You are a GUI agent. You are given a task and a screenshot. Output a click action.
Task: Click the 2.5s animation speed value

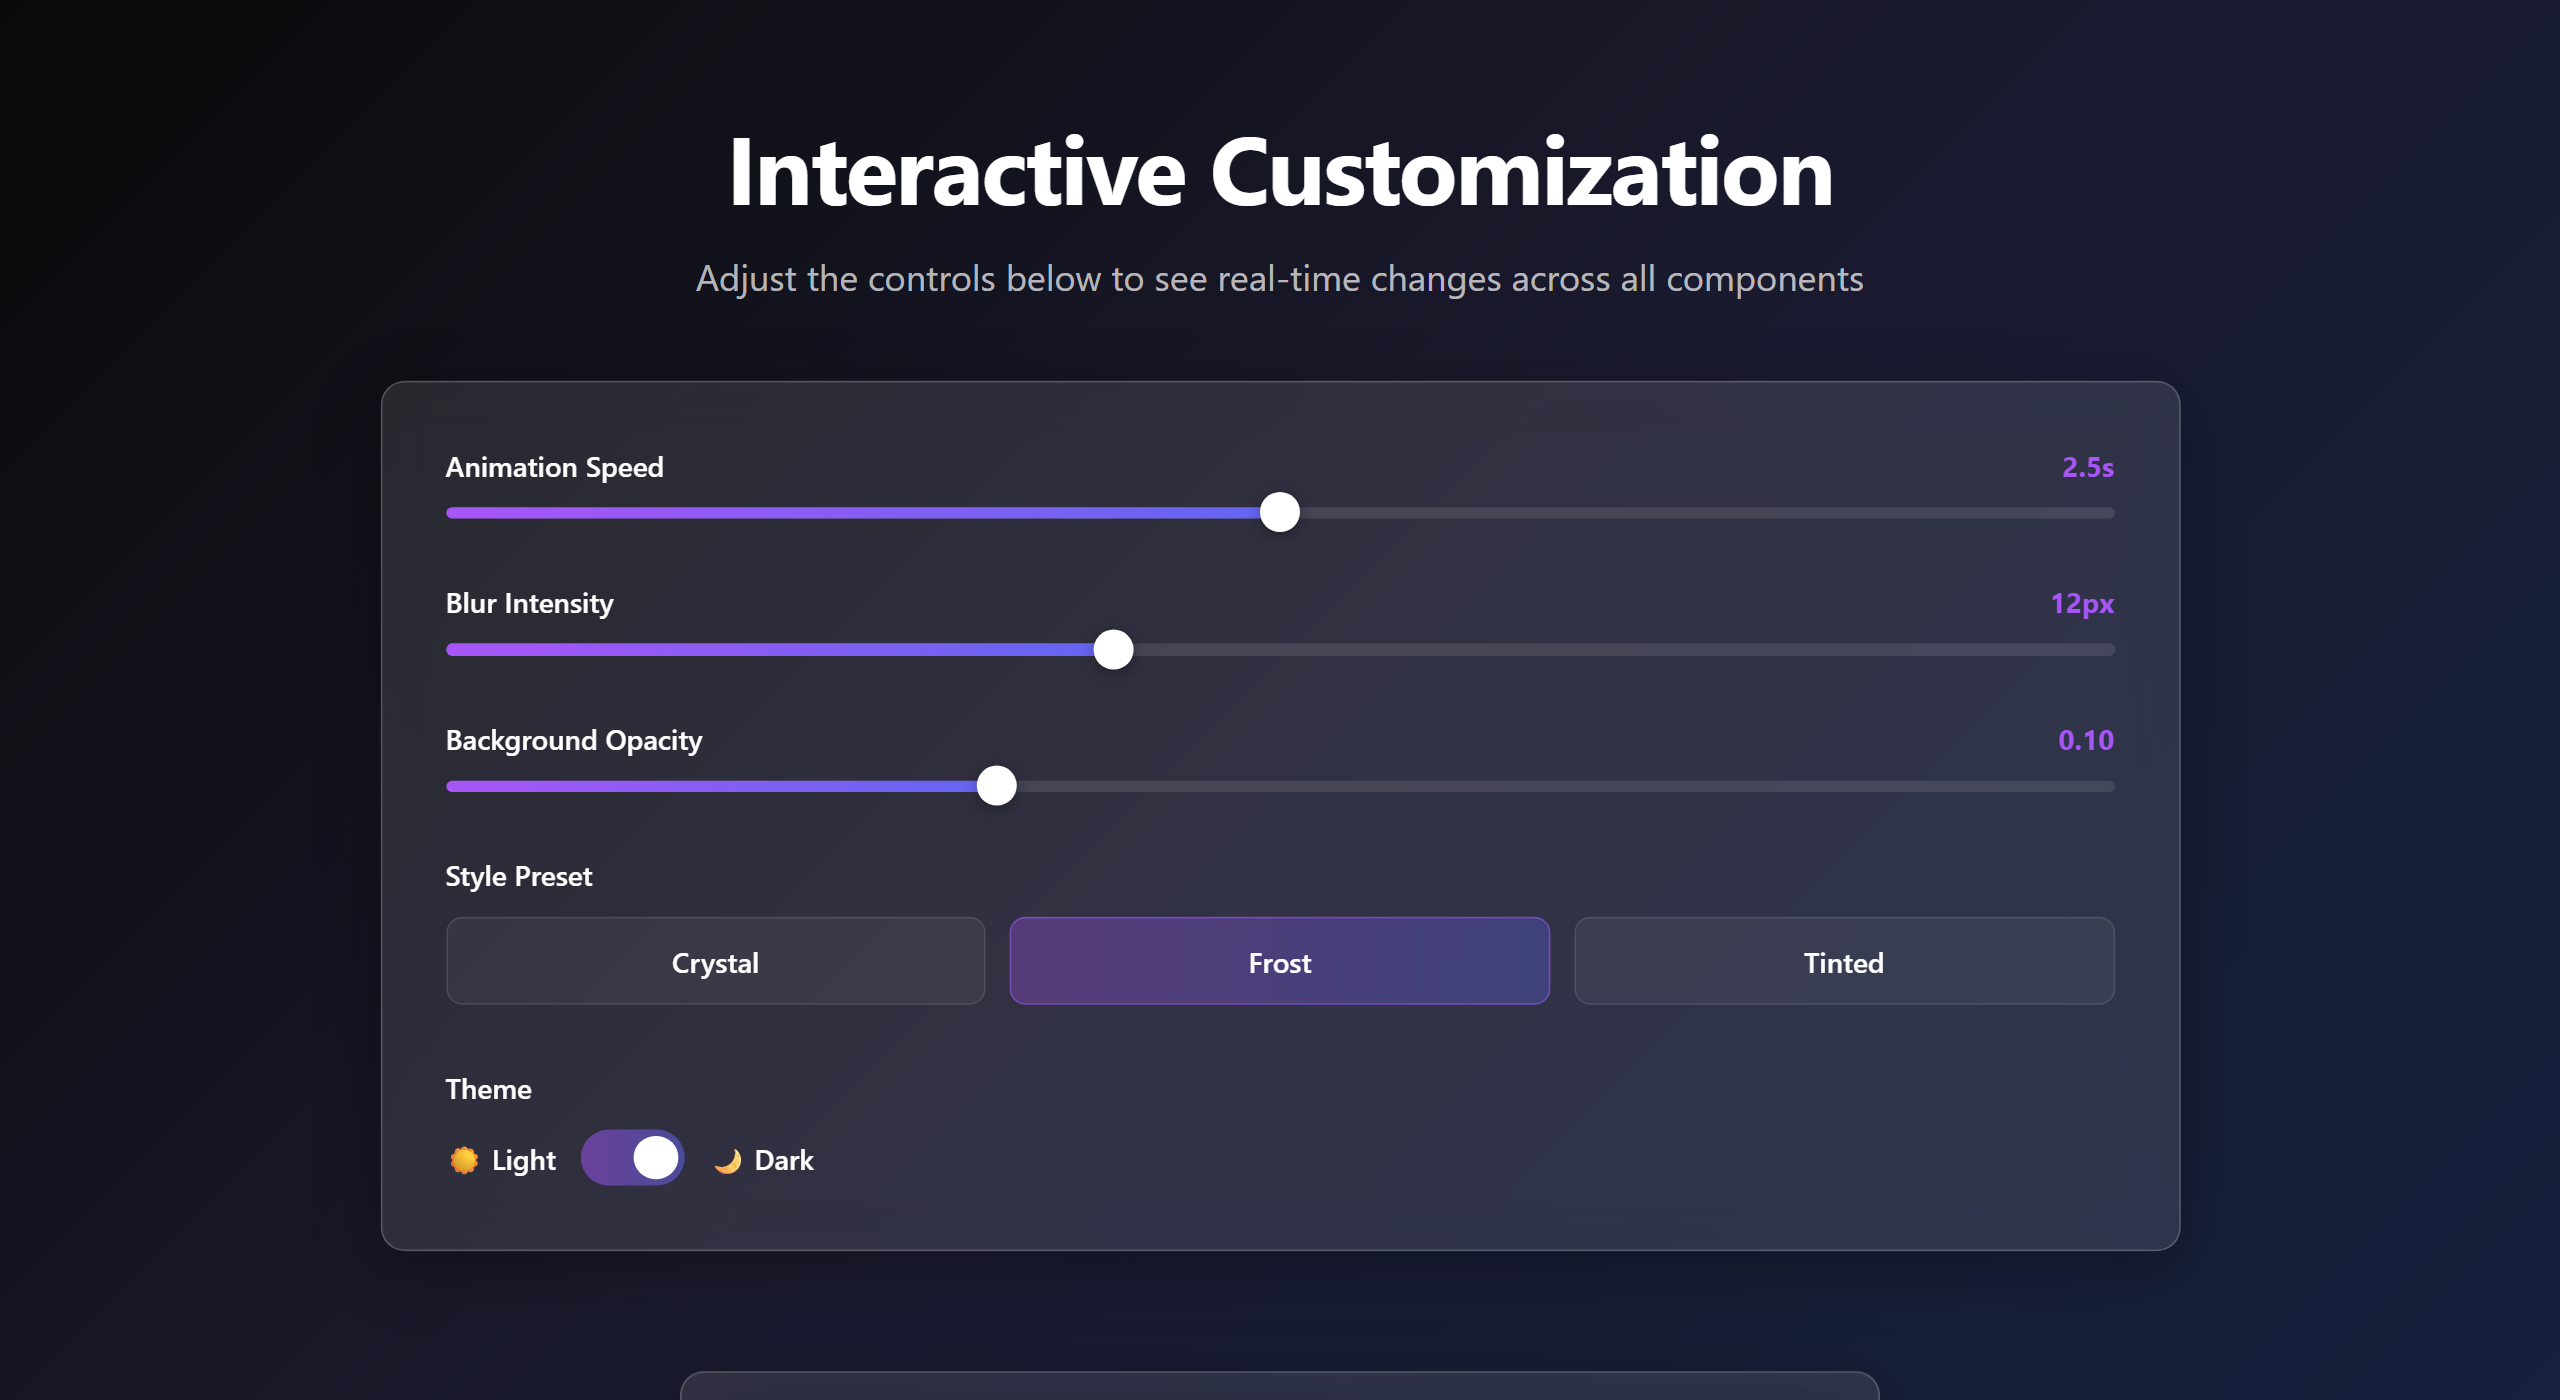[2087, 467]
